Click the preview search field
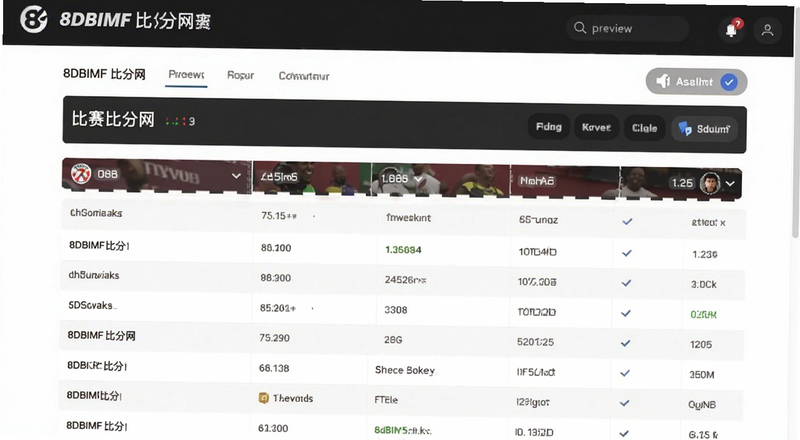800x440 pixels. pyautogui.click(x=627, y=28)
